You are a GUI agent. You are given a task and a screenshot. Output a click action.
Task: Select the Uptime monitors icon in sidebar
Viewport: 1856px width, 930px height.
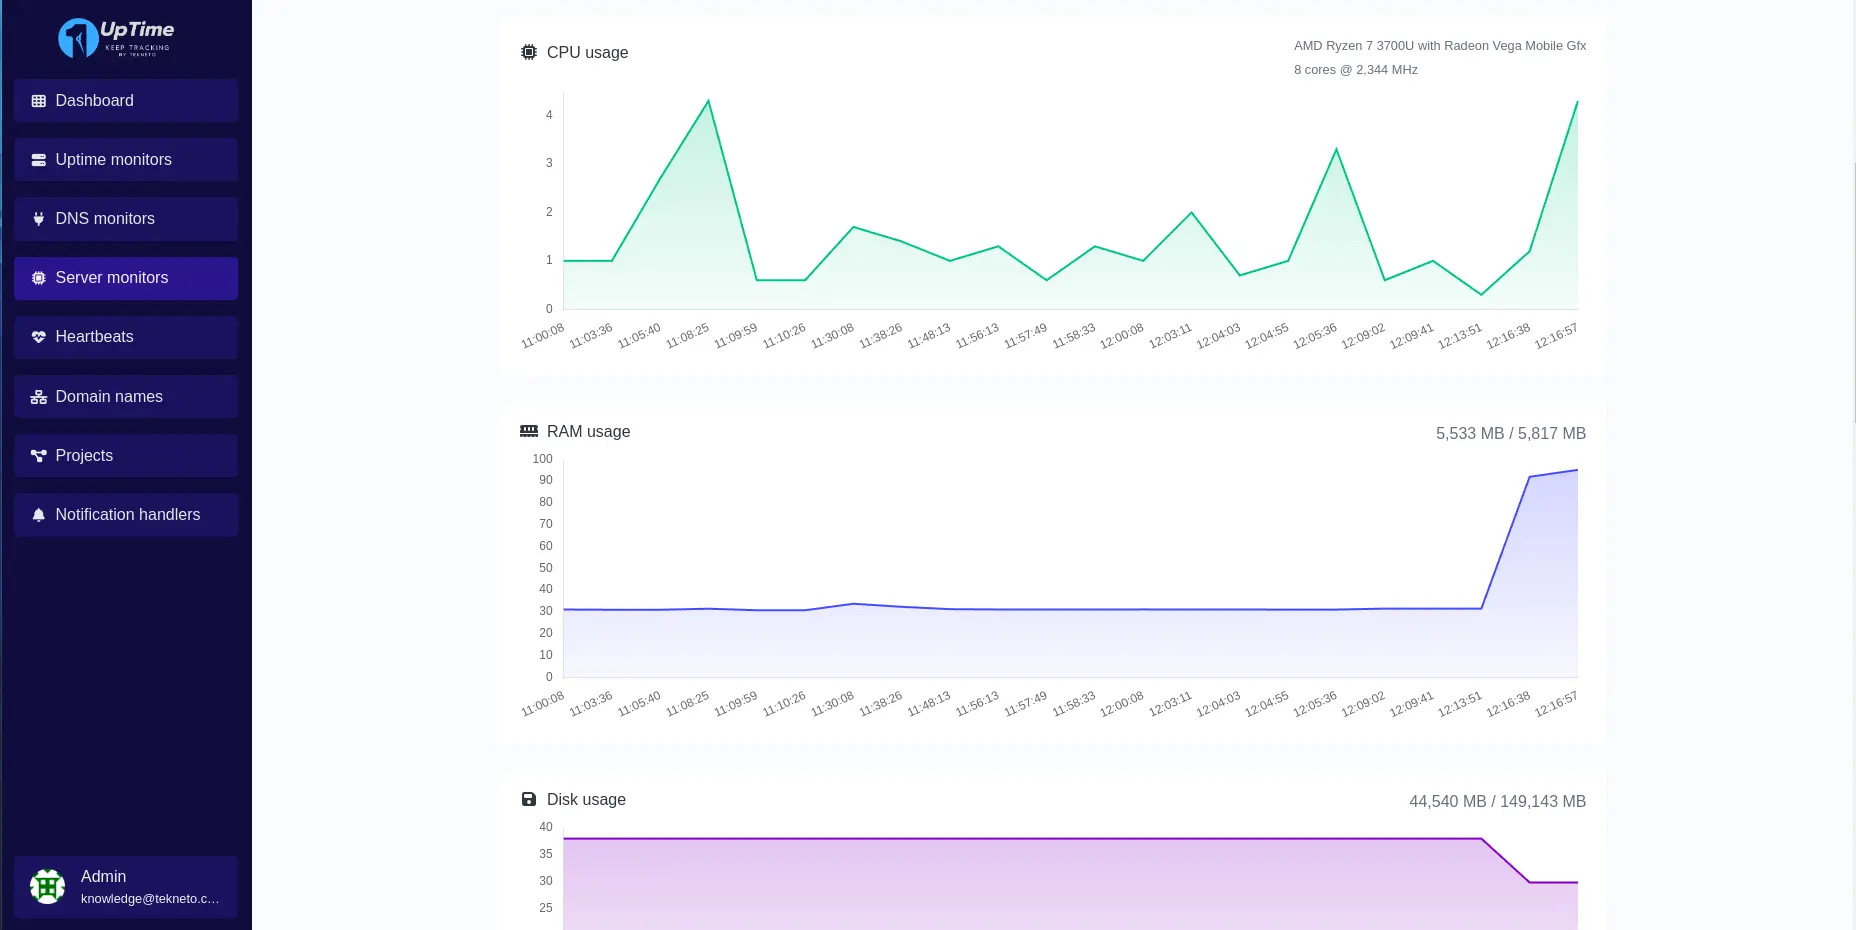click(38, 159)
